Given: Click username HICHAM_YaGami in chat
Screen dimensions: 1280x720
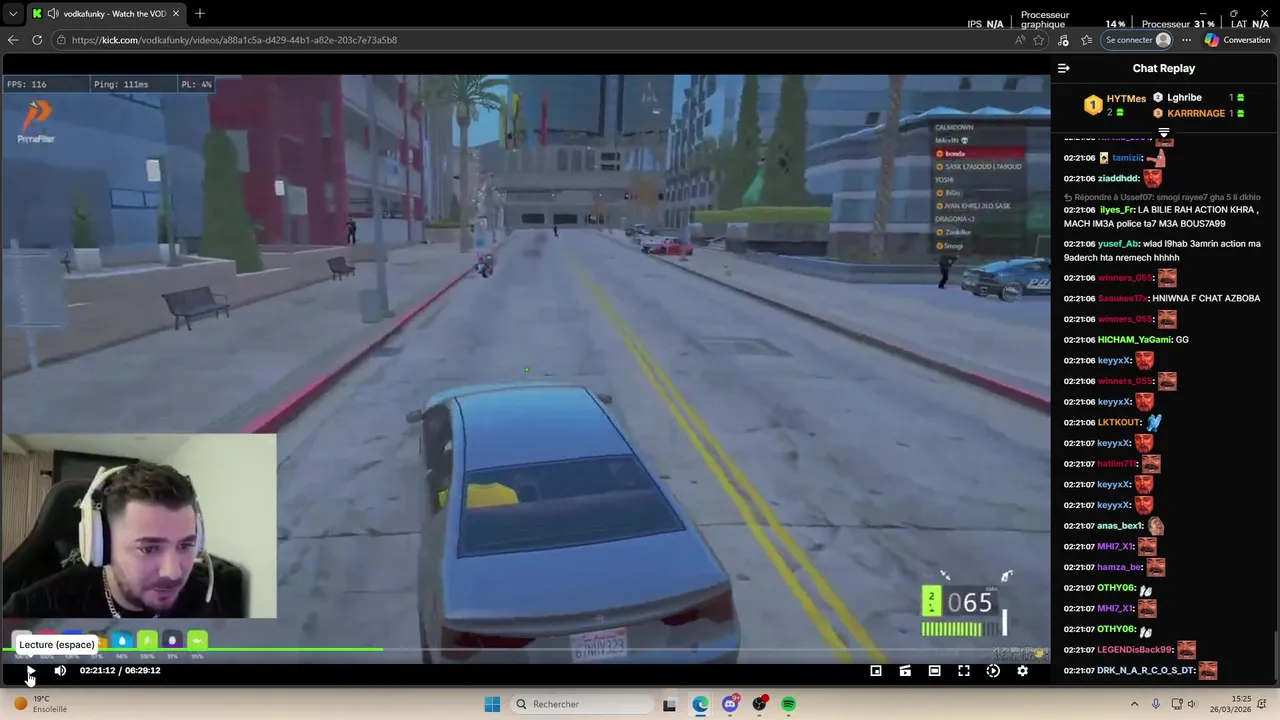Looking at the screenshot, I should pyautogui.click(x=1134, y=339).
